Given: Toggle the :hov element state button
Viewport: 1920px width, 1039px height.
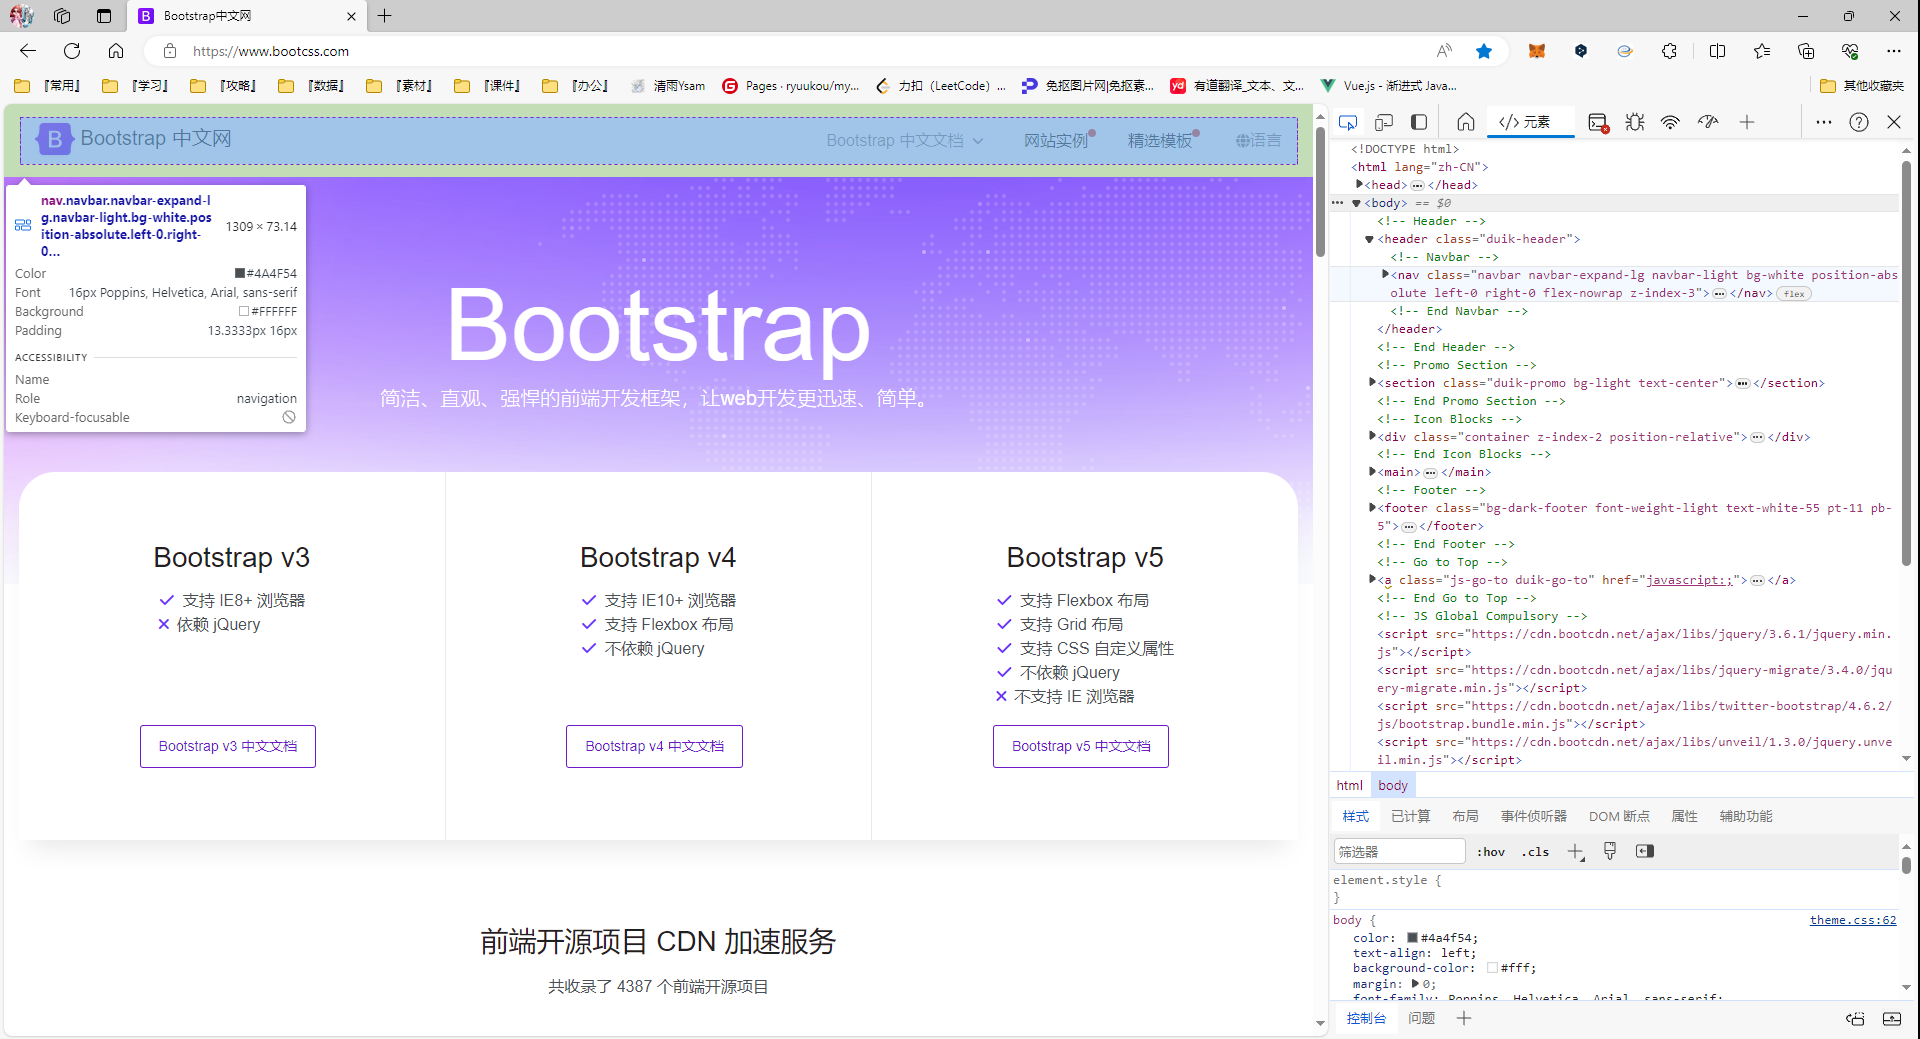Looking at the screenshot, I should (1491, 852).
